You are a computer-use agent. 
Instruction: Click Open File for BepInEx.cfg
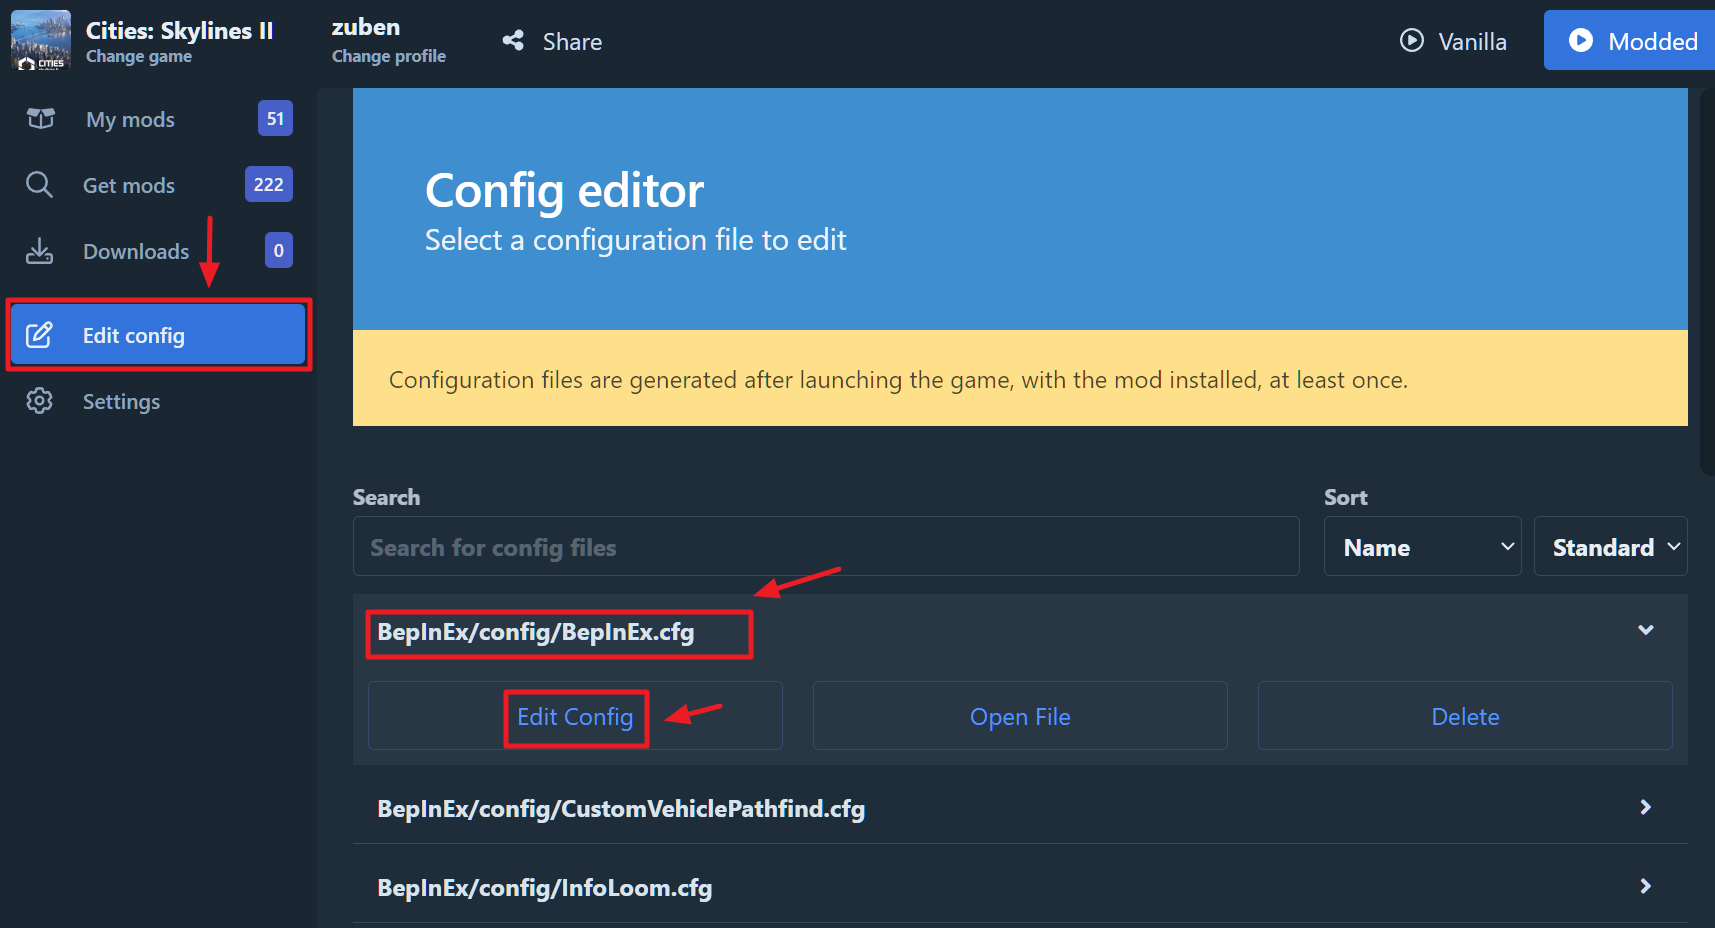click(x=1020, y=716)
